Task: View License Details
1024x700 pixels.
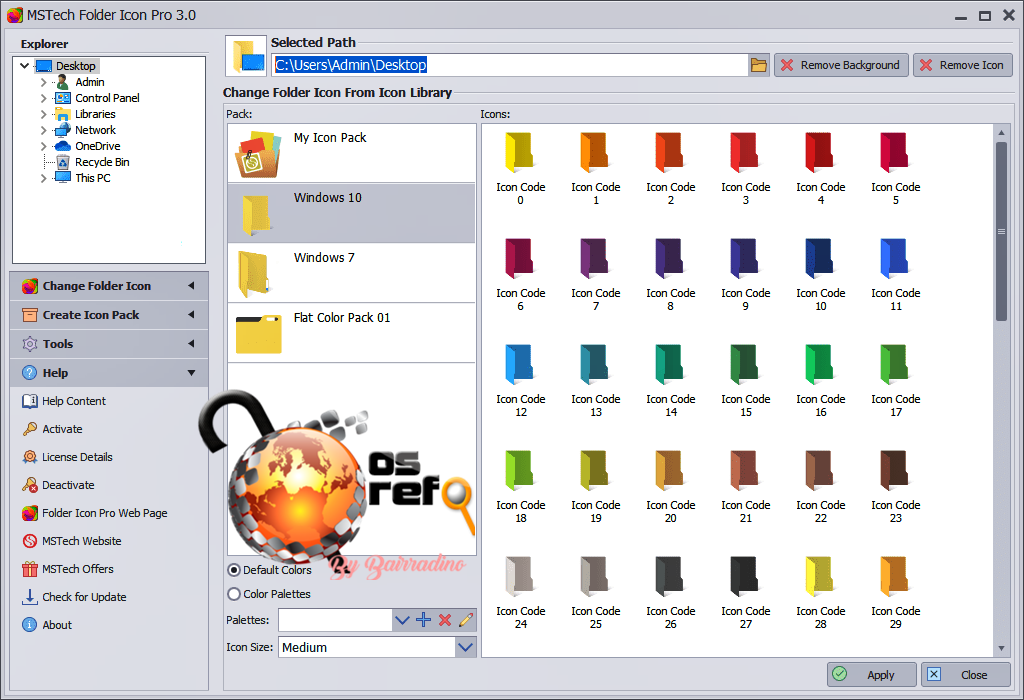Action: tap(67, 457)
